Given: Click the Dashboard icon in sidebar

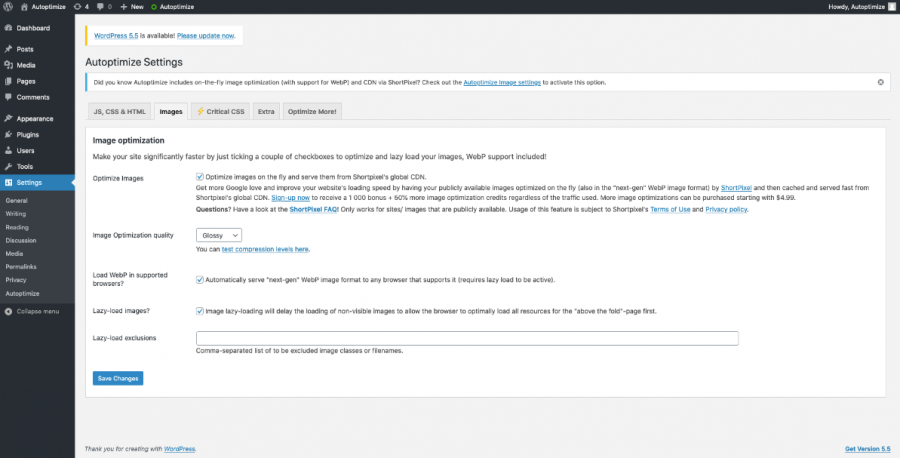Looking at the screenshot, I should tap(9, 28).
